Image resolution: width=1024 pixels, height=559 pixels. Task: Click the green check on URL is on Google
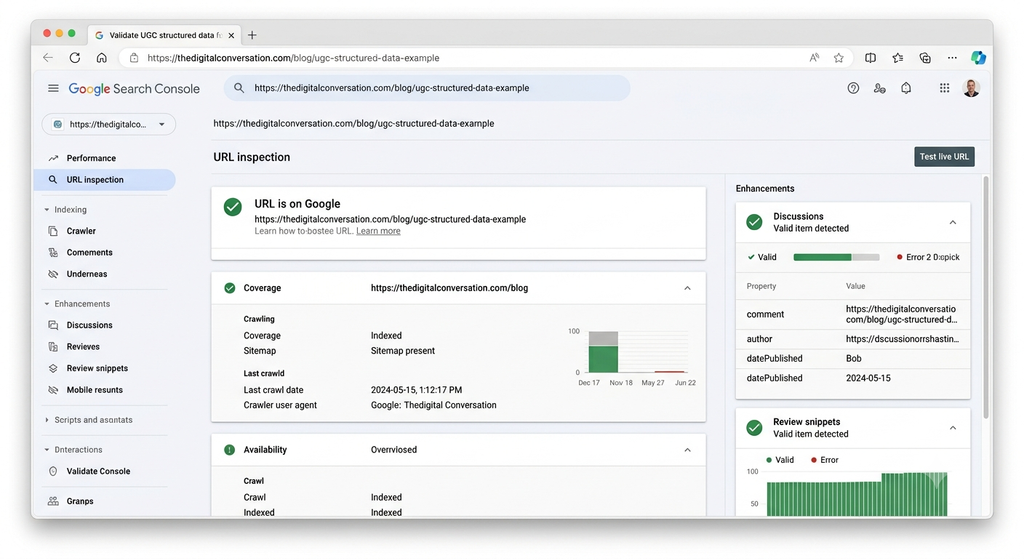click(232, 207)
